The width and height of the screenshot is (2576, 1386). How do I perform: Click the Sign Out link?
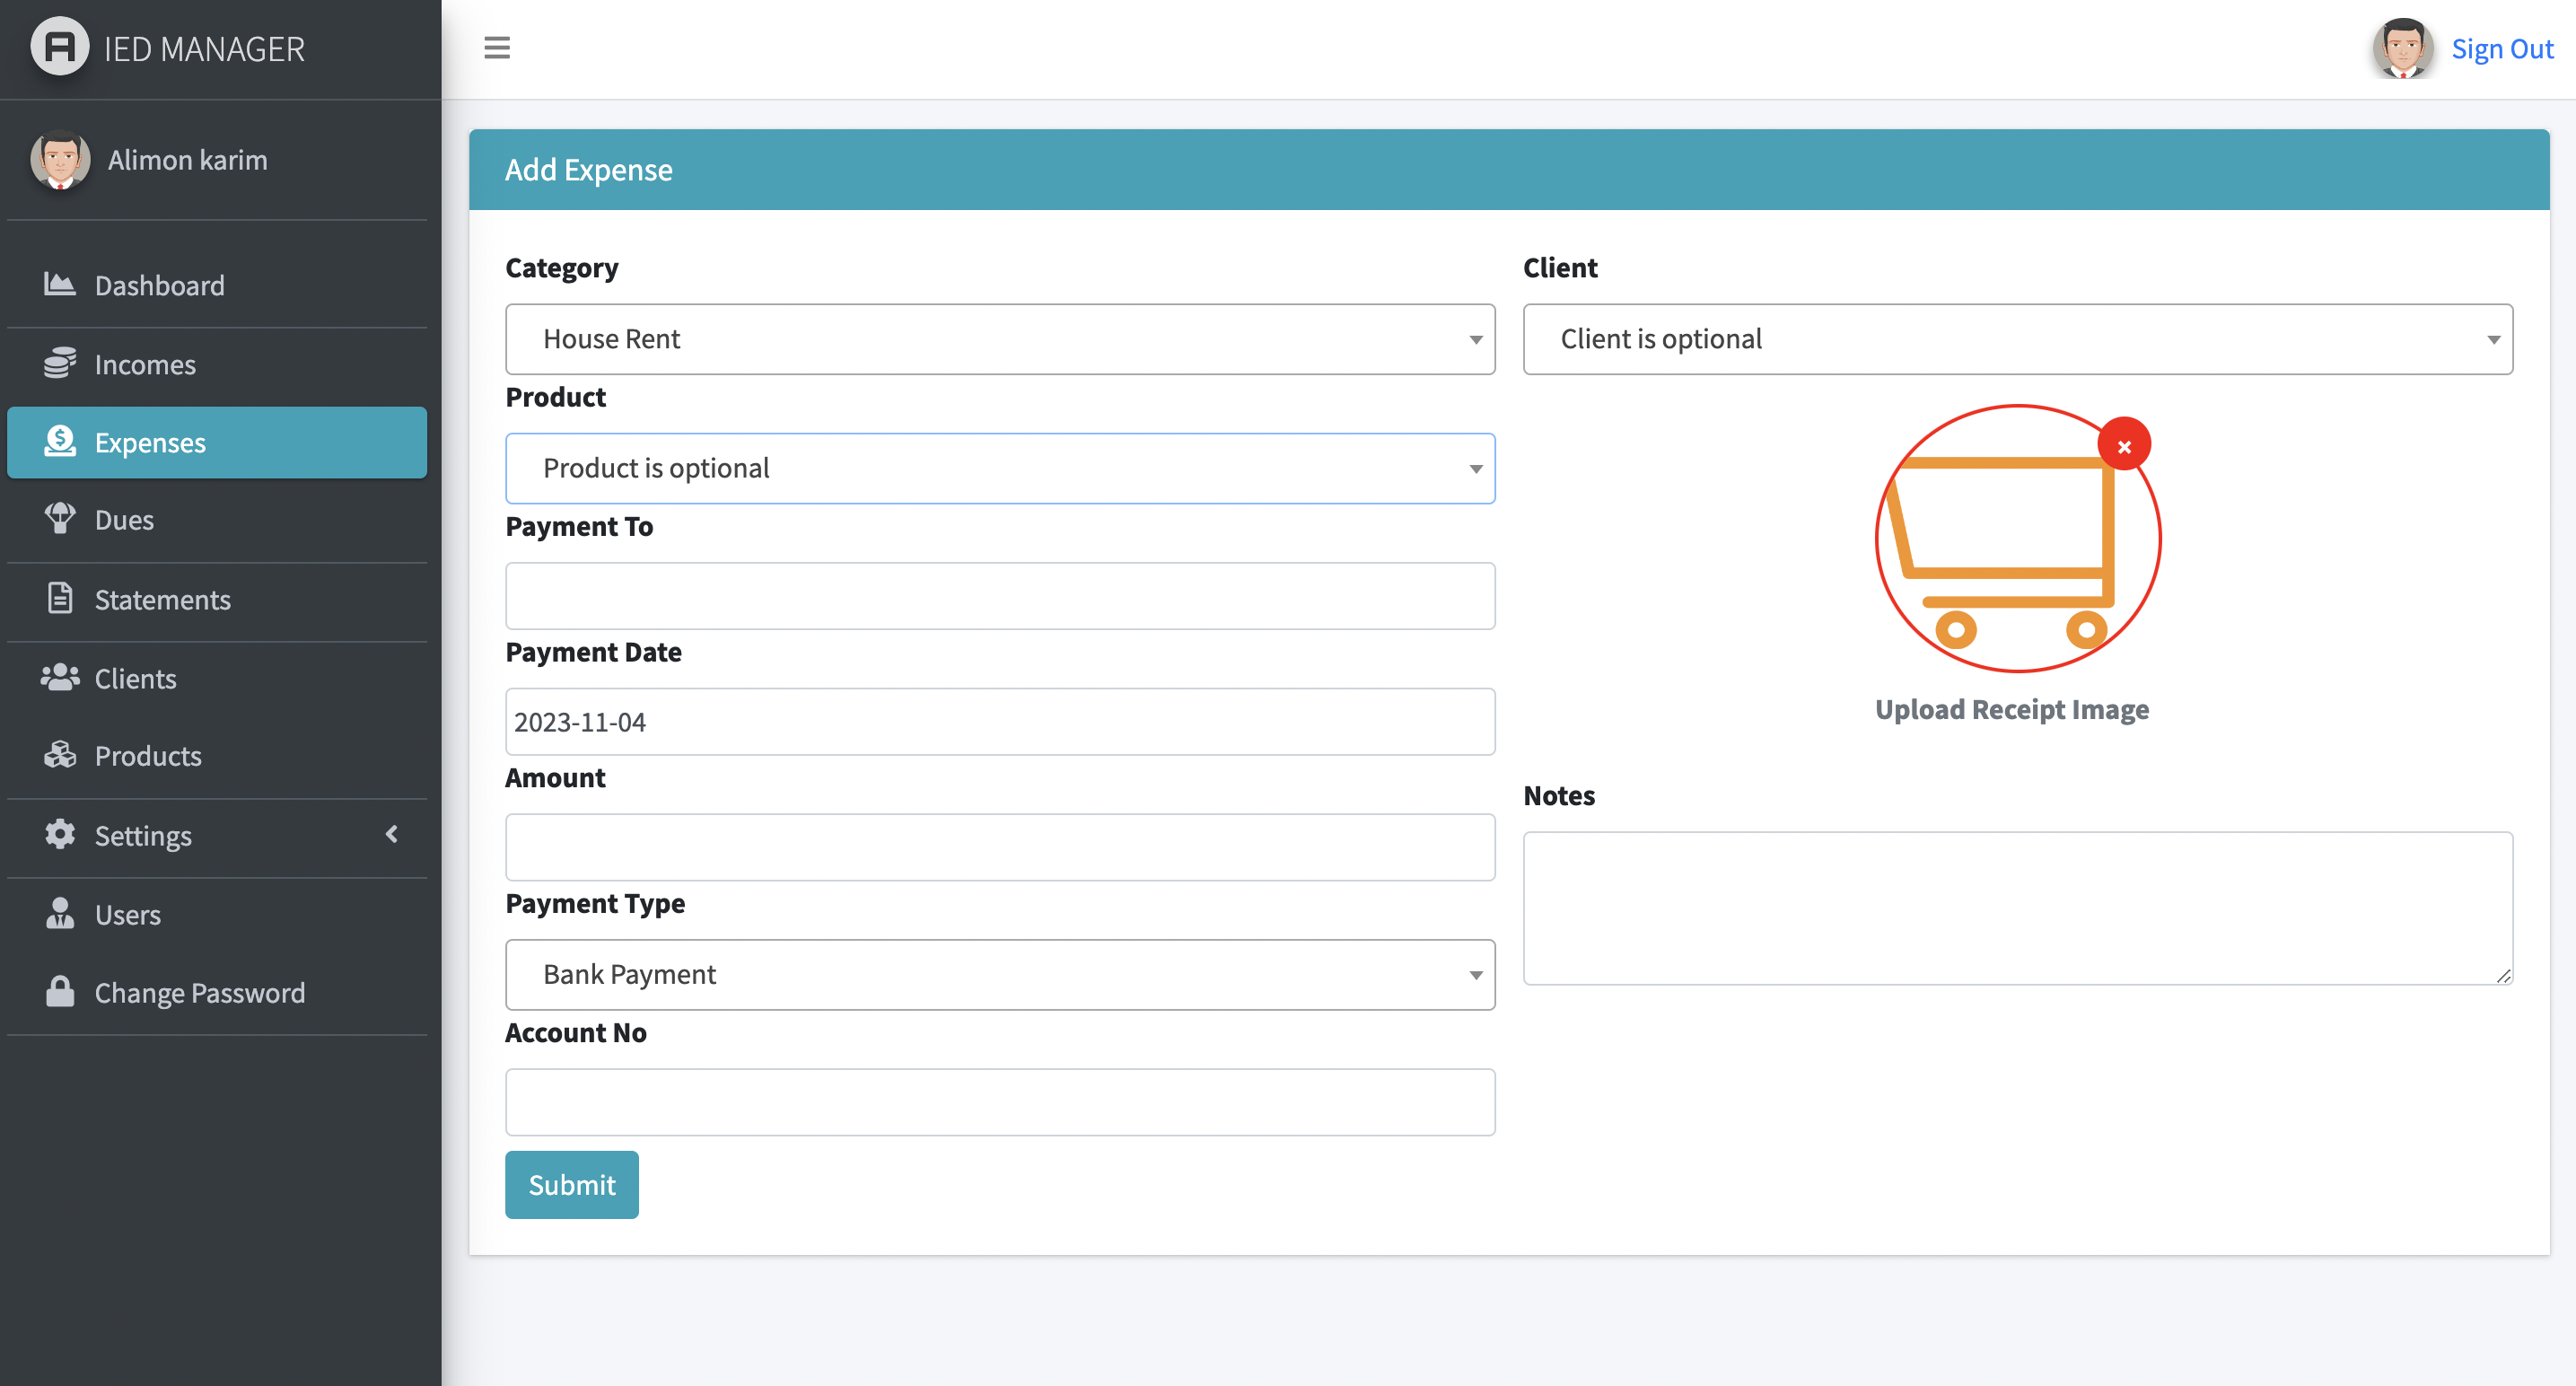click(x=2501, y=48)
